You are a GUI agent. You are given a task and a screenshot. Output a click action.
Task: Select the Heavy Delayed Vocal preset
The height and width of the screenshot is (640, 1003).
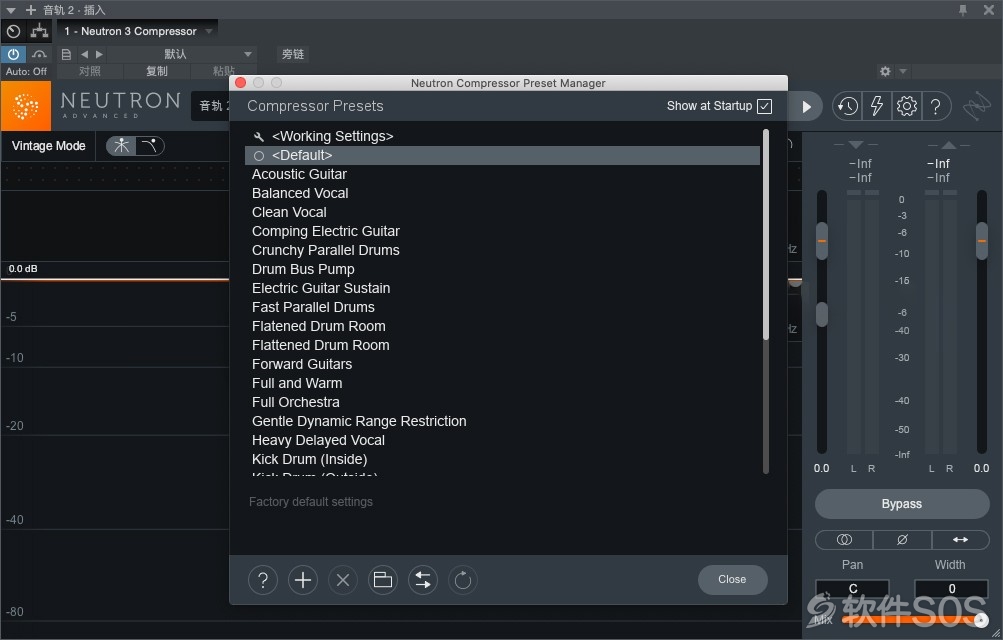pyautogui.click(x=502, y=440)
